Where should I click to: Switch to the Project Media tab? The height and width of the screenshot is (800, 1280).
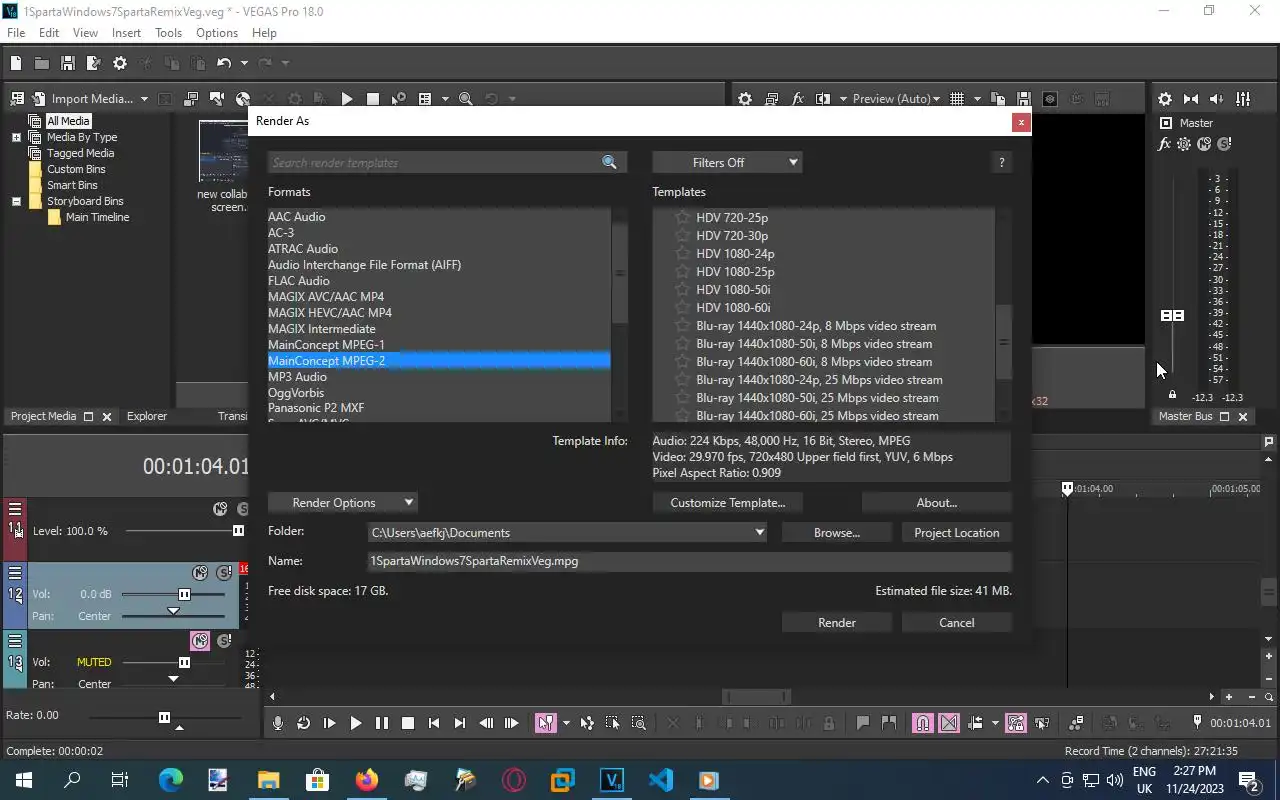(43, 416)
